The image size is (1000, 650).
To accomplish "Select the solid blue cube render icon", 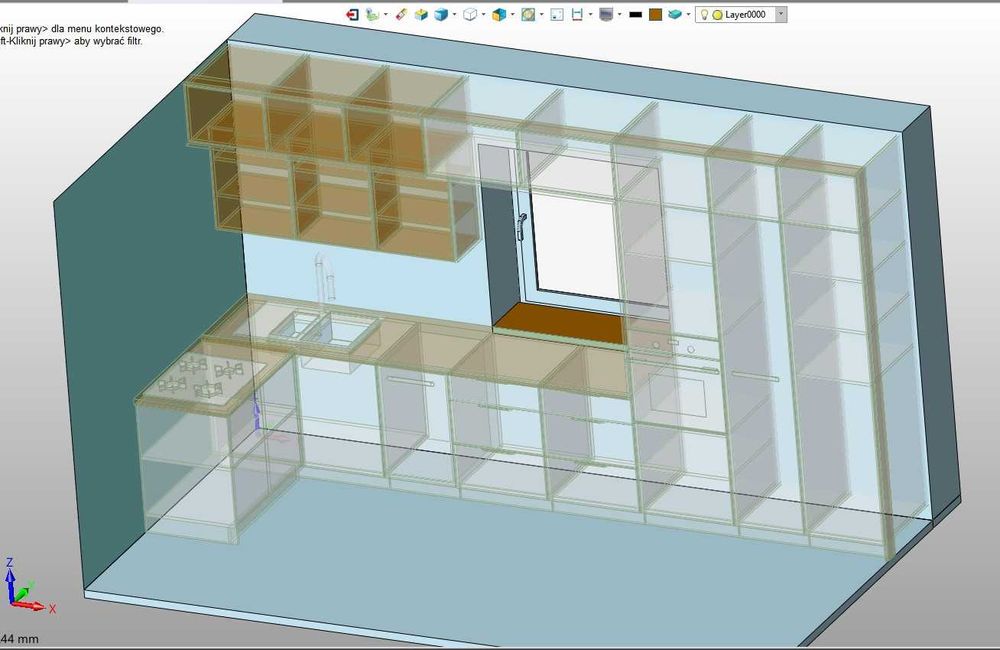I will [441, 14].
